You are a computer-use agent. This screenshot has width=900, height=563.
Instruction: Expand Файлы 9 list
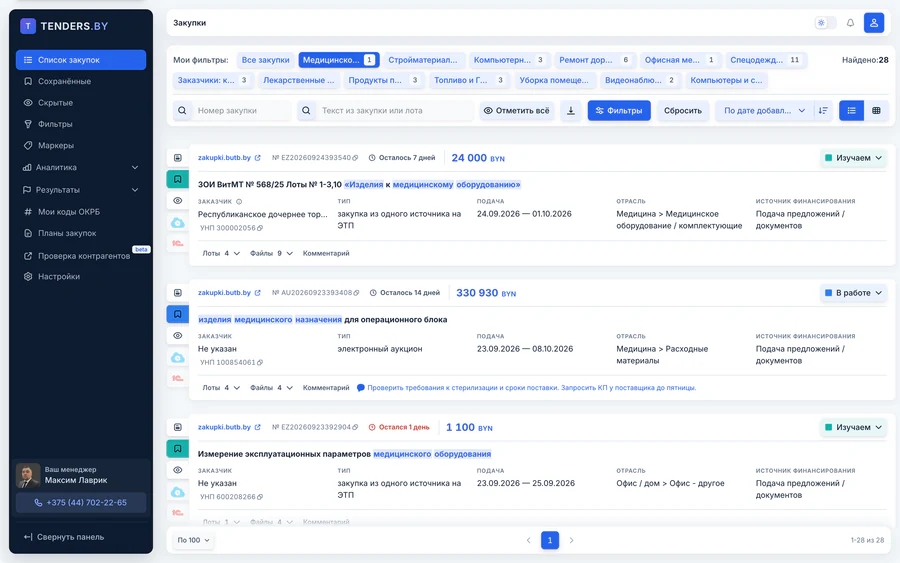271,253
